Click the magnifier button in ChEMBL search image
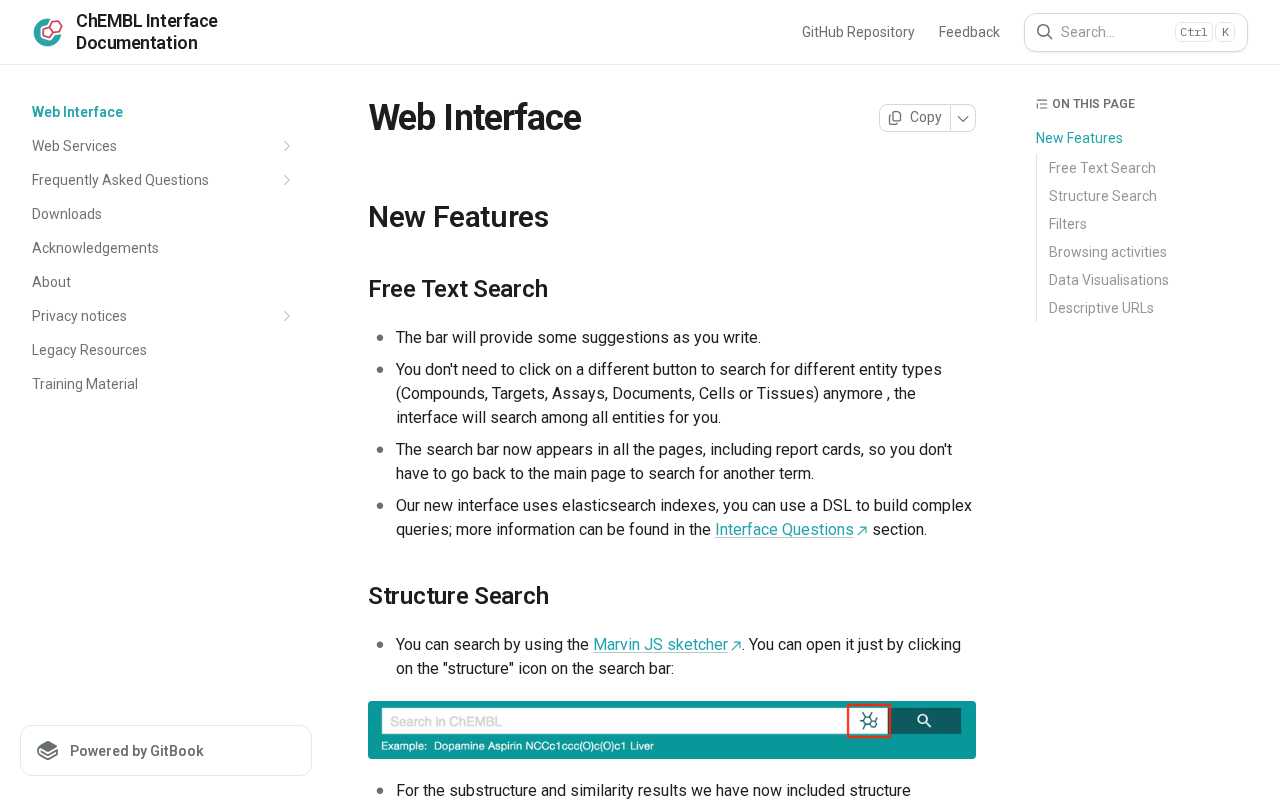Viewport: 1280px width, 800px height. point(925,721)
